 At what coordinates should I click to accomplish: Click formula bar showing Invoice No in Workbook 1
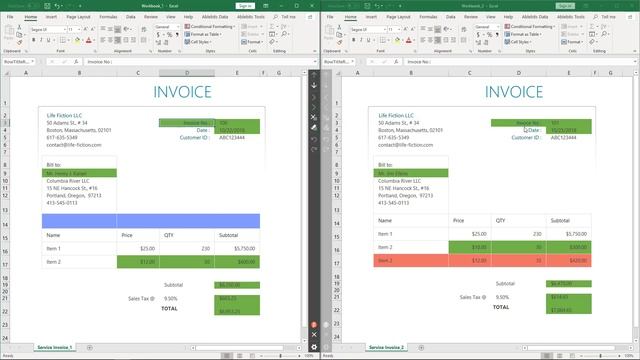(x=199, y=62)
